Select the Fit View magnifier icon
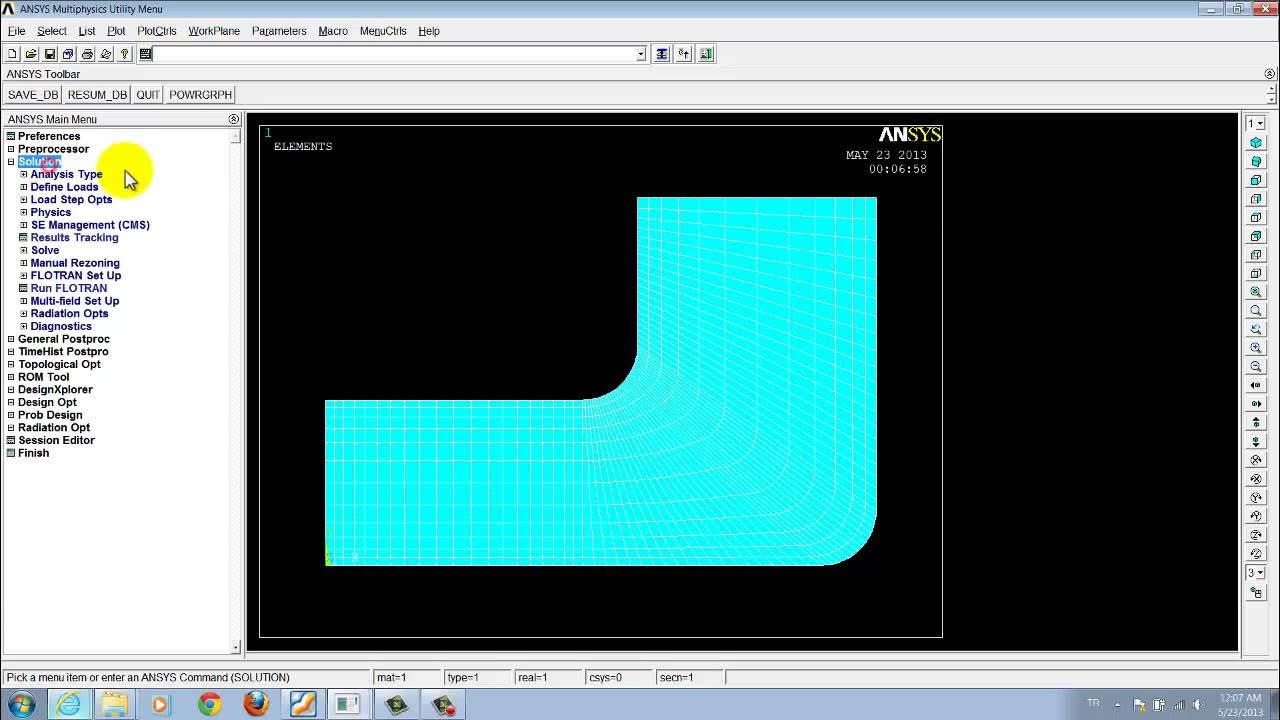The width and height of the screenshot is (1280, 720). 1256,292
